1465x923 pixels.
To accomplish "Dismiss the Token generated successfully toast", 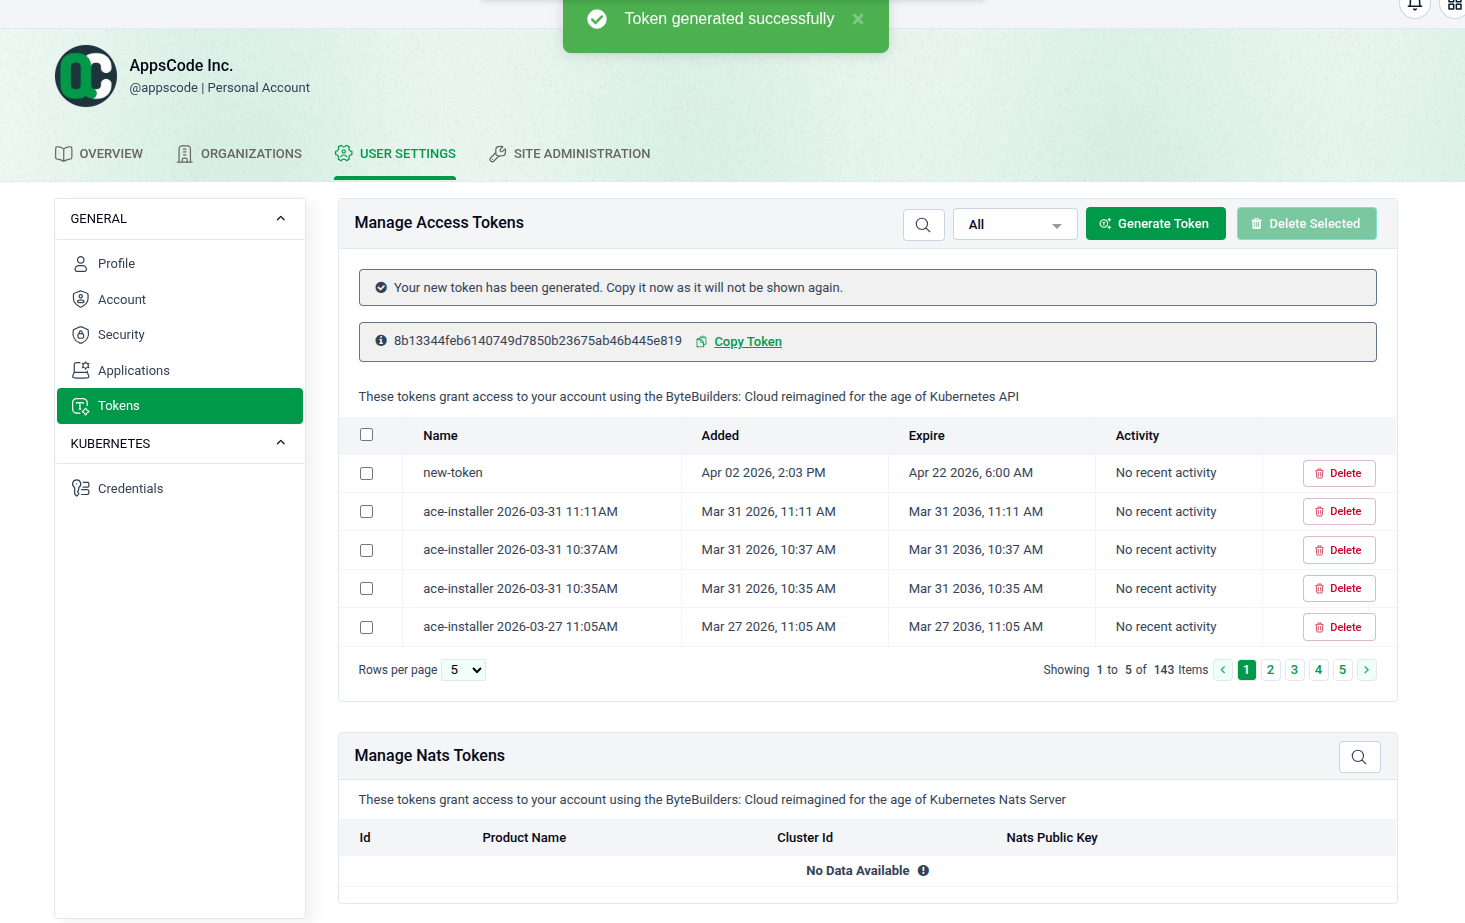I will pos(857,18).
